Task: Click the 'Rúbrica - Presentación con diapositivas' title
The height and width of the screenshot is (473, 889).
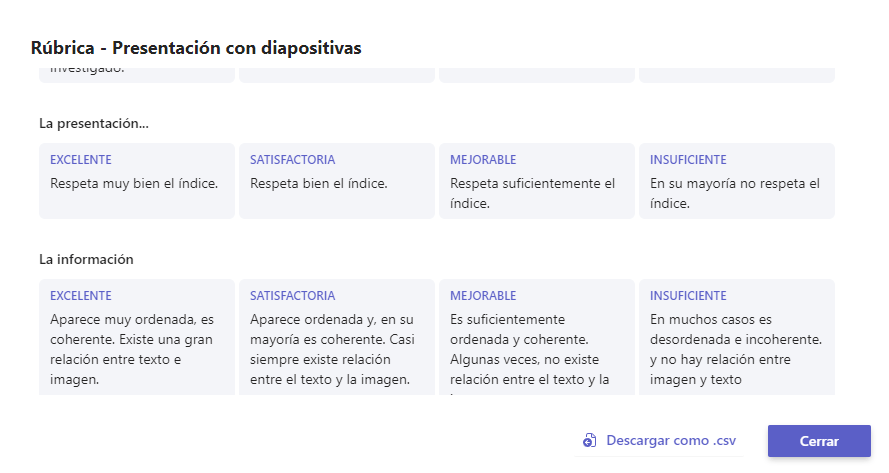Action: coord(196,48)
